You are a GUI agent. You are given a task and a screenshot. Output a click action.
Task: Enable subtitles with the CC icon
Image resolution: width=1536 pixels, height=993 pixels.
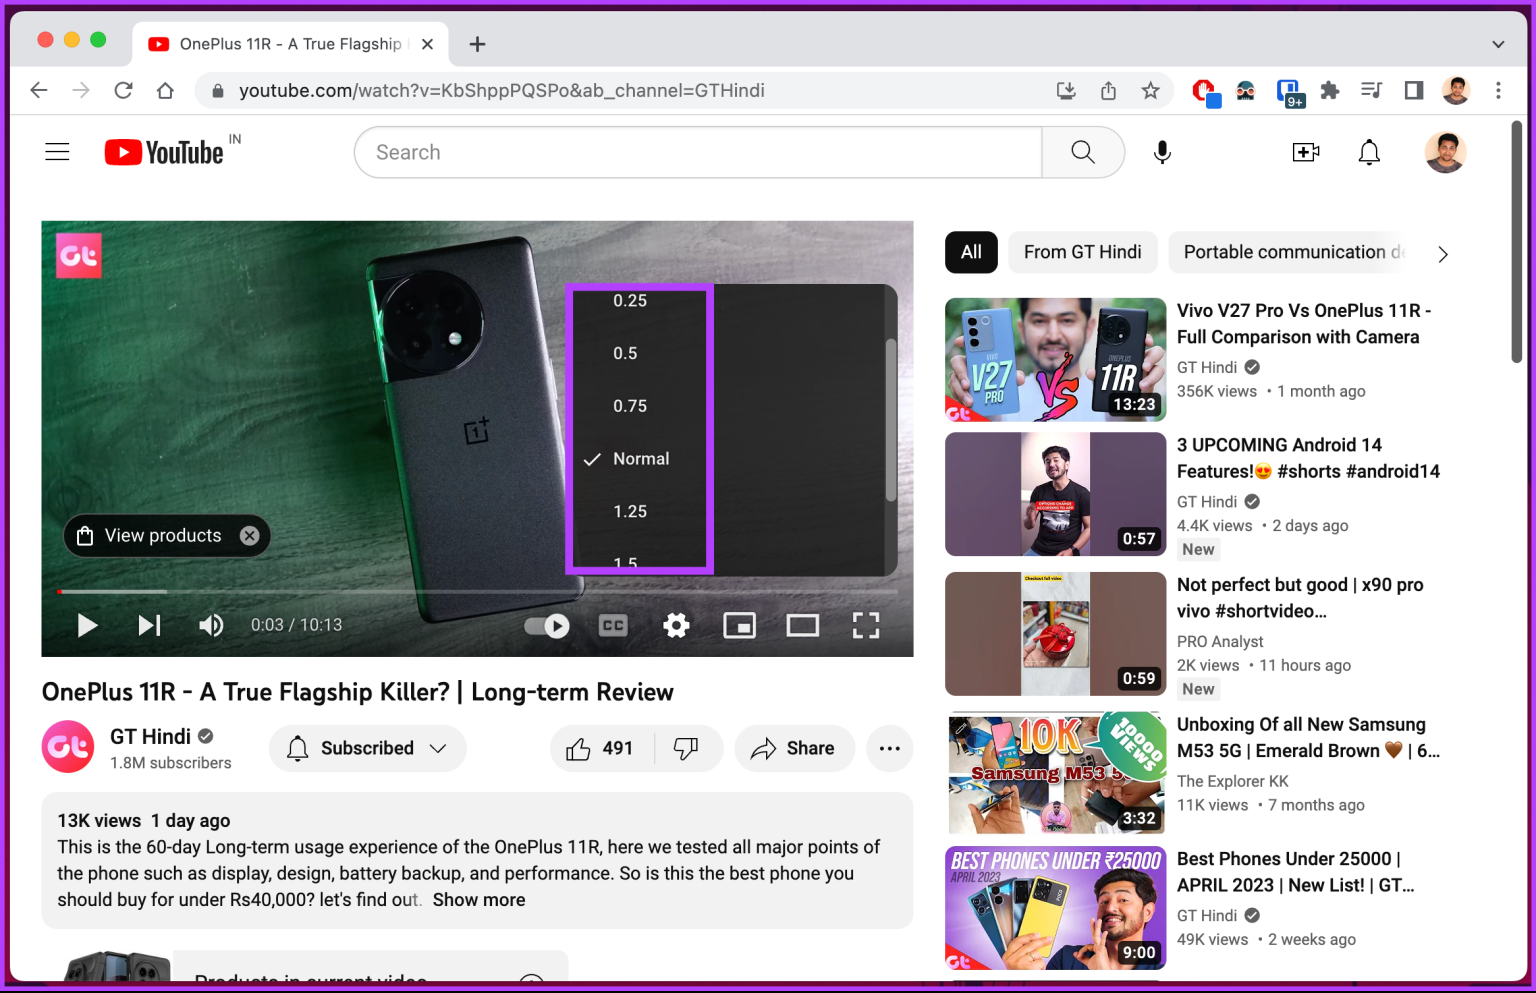point(612,625)
